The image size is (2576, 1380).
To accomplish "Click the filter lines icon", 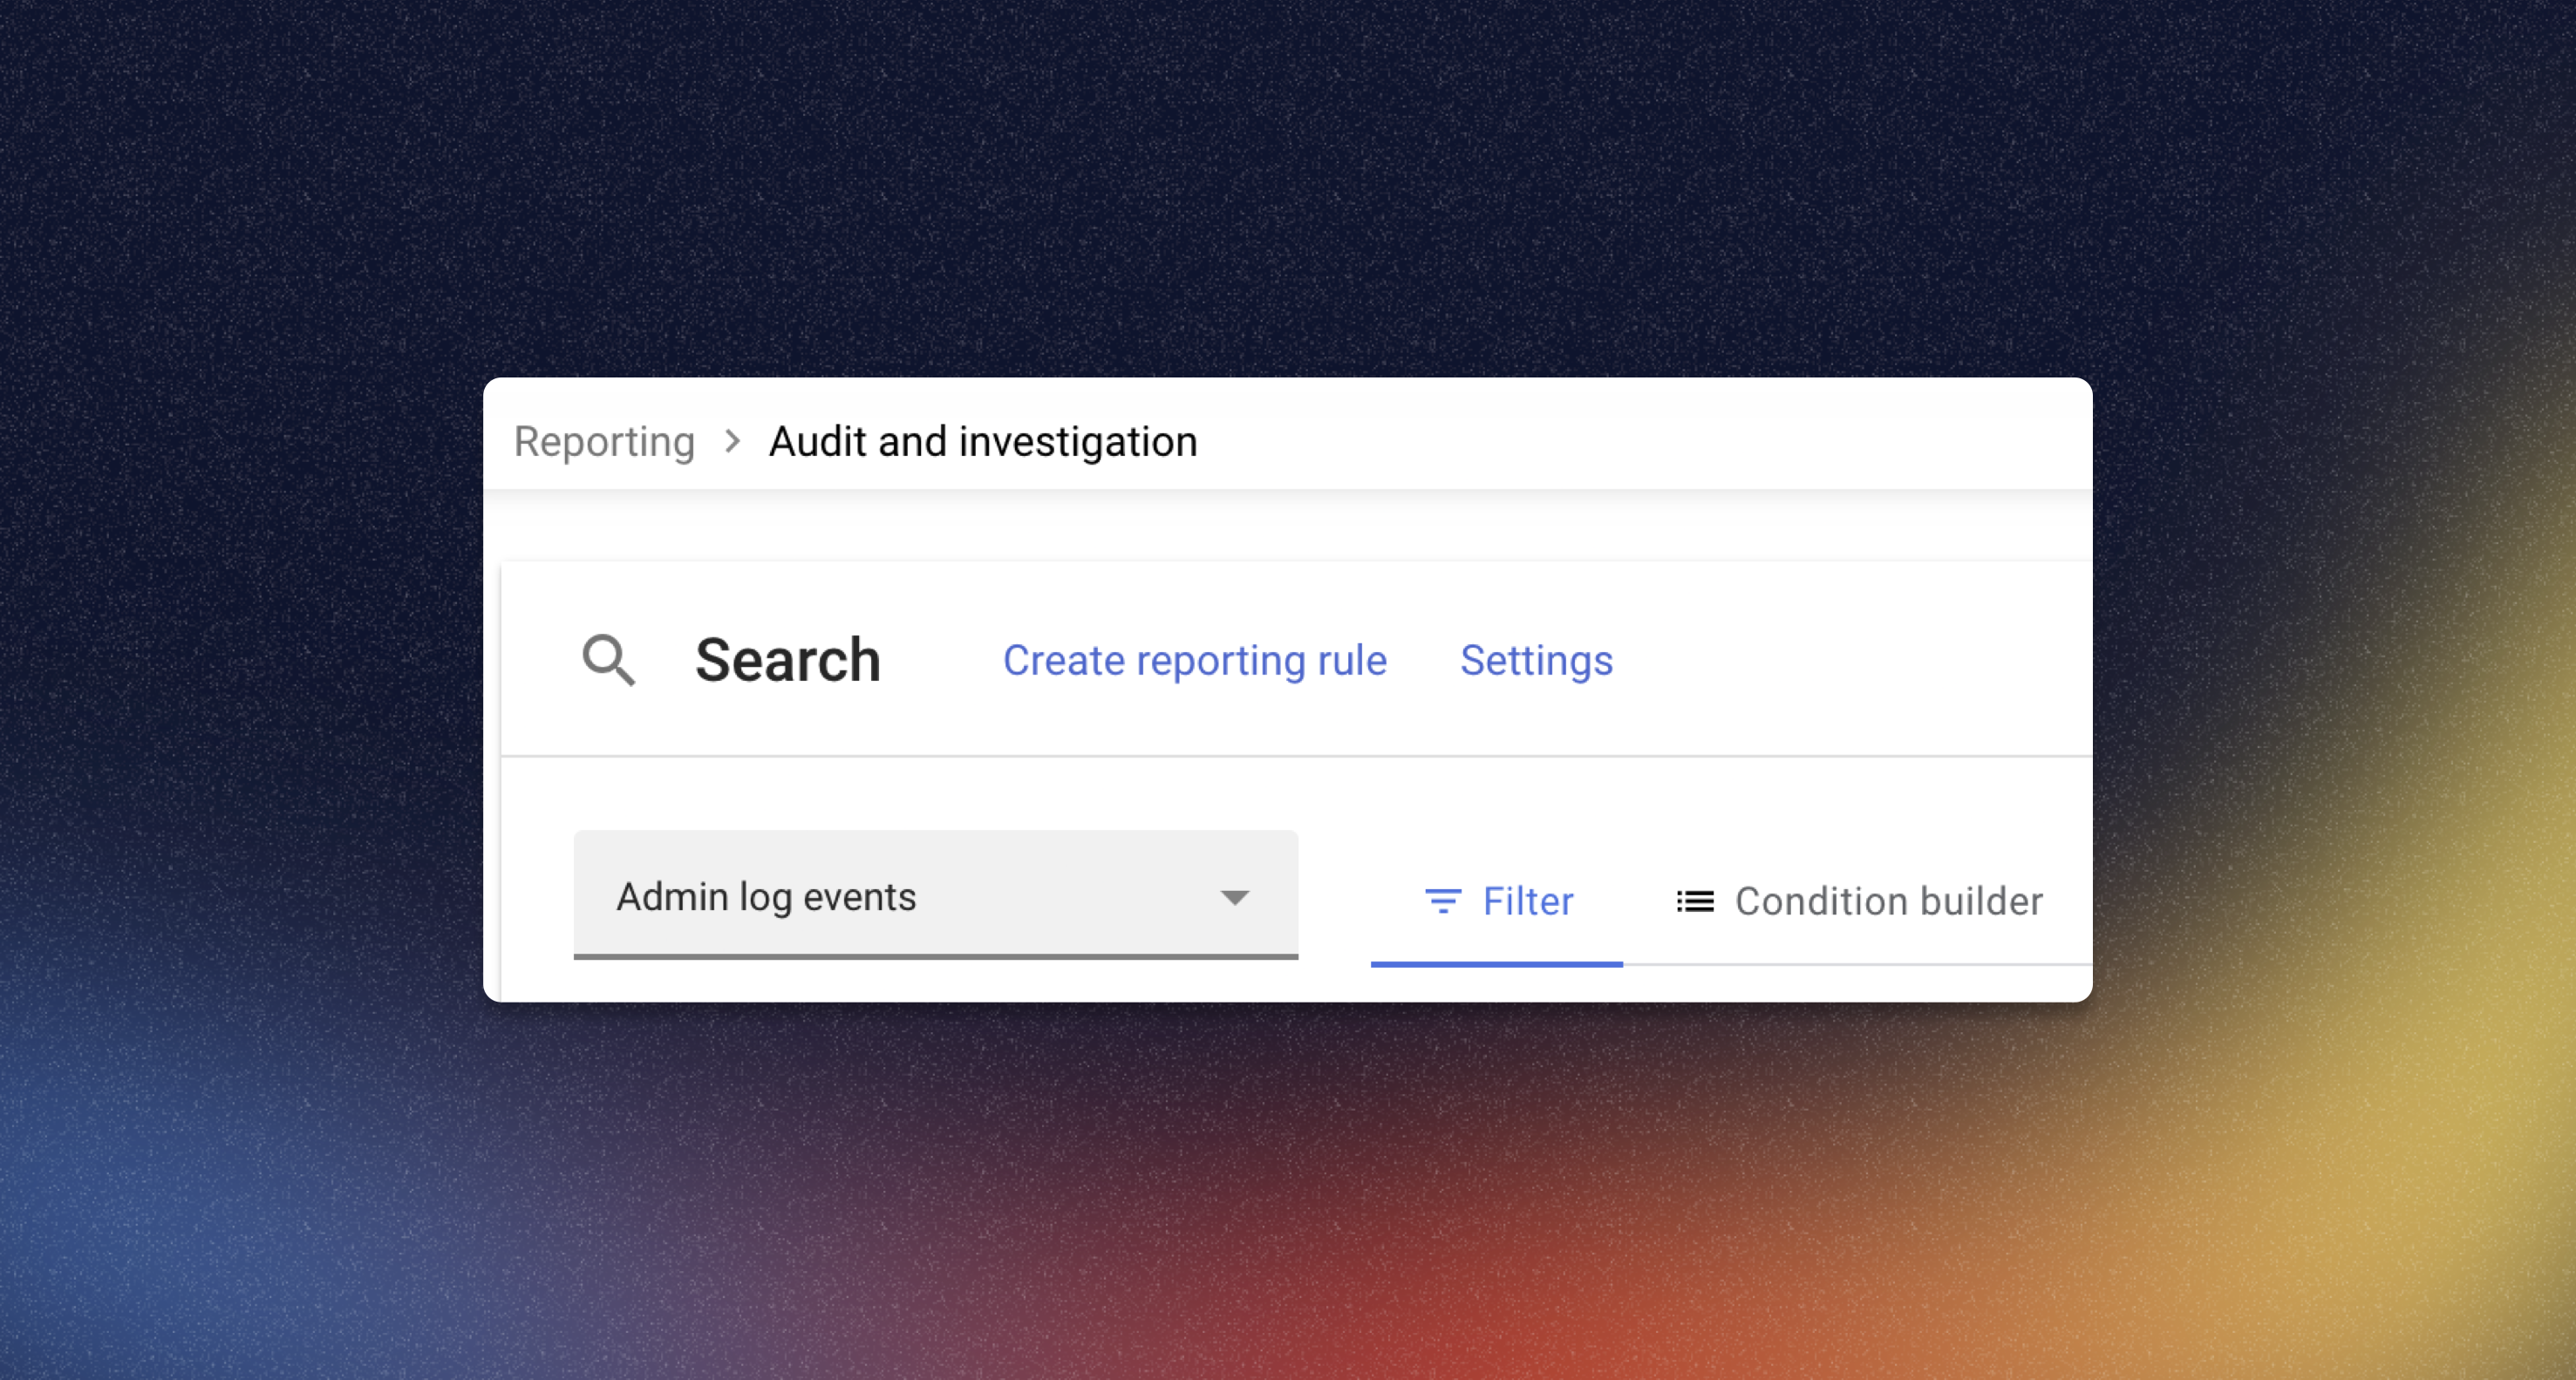I will (x=1443, y=901).
